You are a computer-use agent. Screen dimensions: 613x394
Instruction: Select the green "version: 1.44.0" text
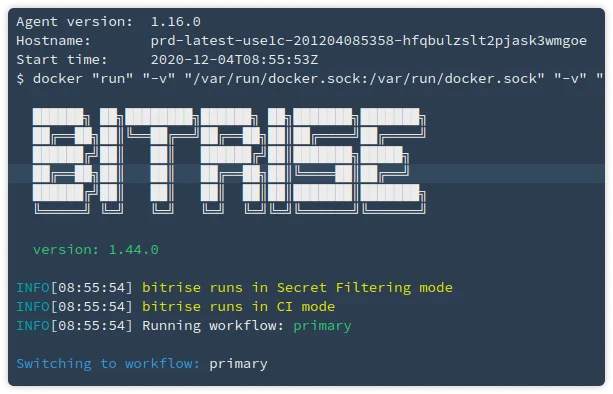click(x=96, y=250)
